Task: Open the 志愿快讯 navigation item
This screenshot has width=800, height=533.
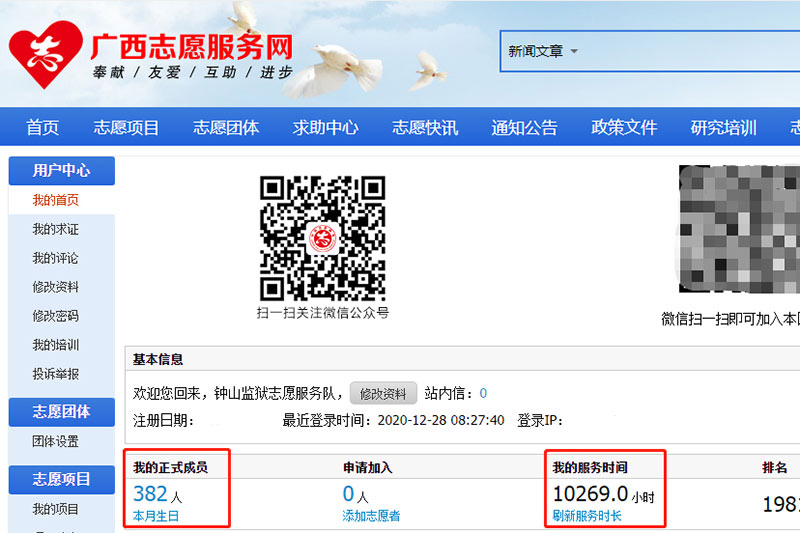Action: (x=424, y=127)
